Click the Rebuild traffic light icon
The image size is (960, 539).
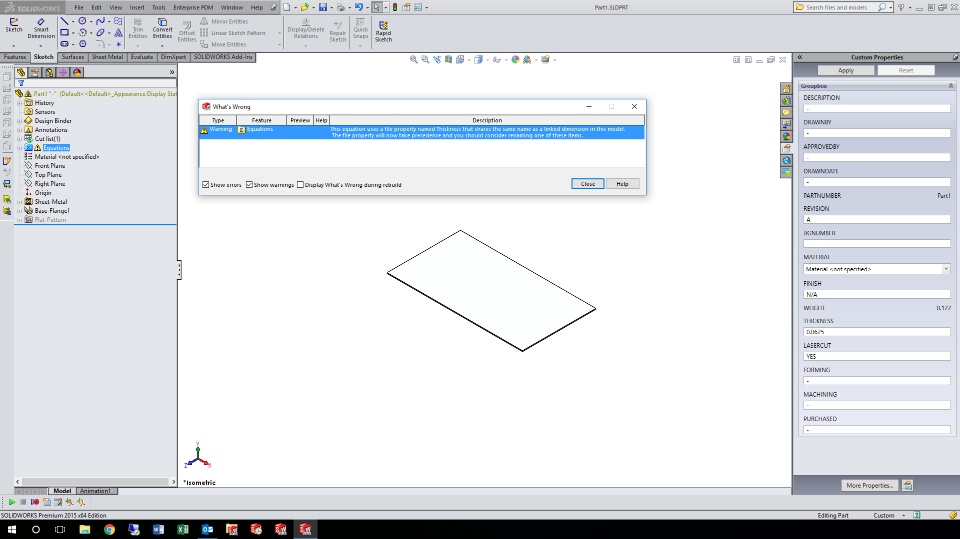[x=395, y=7]
